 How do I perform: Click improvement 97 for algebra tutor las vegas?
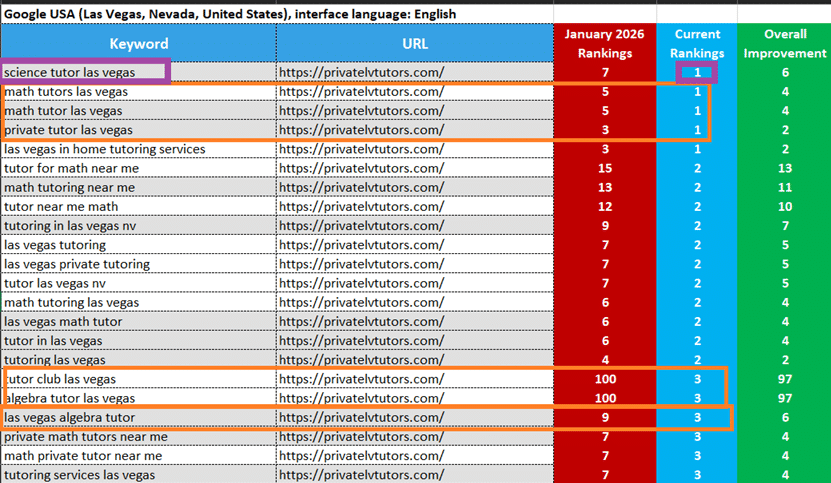pyautogui.click(x=784, y=398)
